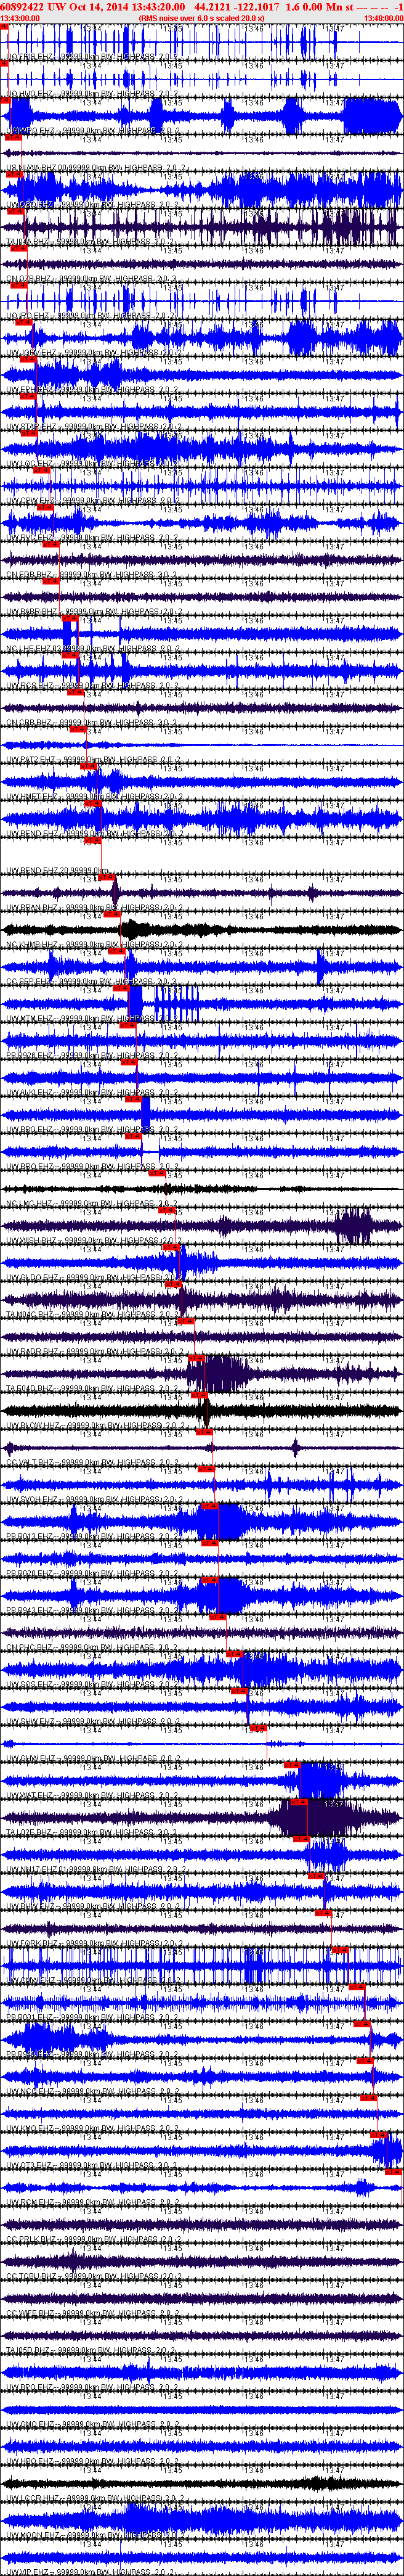
Task: Select the CC SEP EHZ station label
Action: (93, 982)
